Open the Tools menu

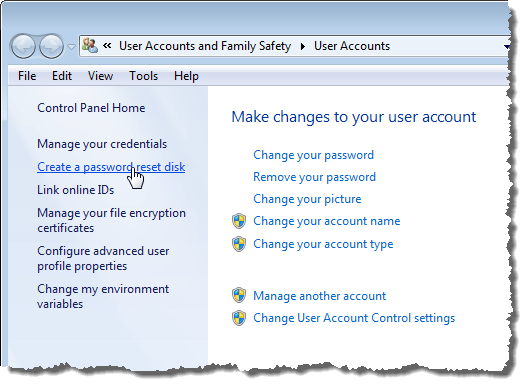(143, 76)
